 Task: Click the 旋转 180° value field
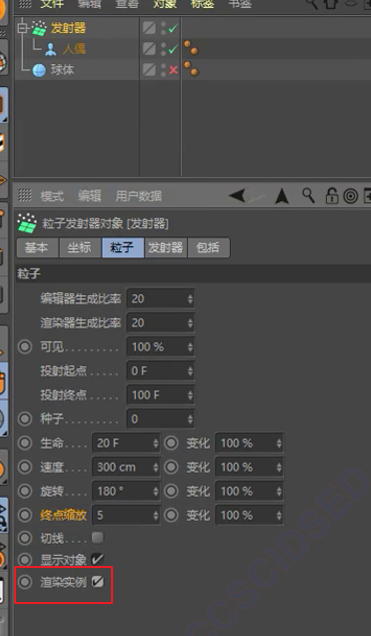tap(126, 491)
